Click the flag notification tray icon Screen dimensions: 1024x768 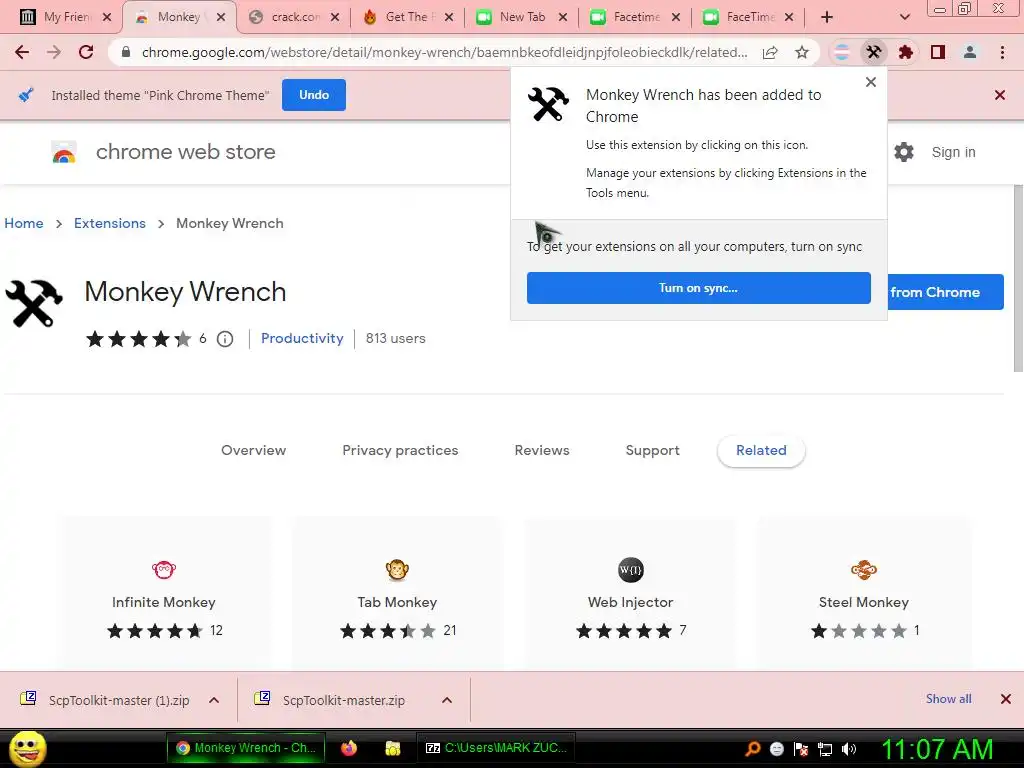pyautogui.click(x=801, y=749)
